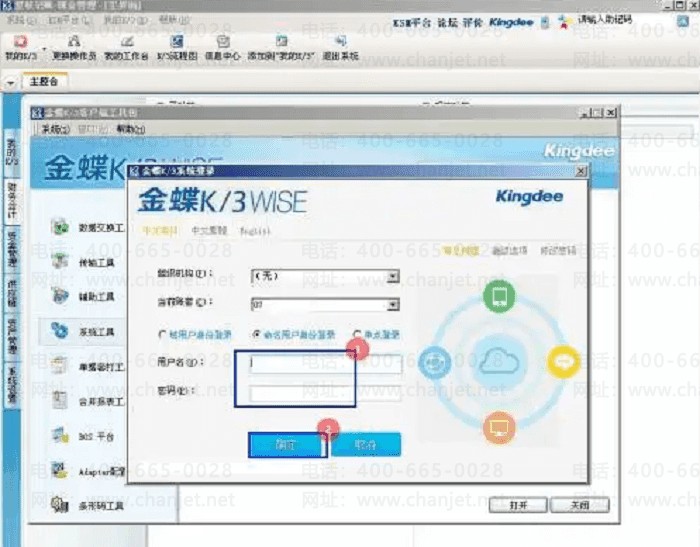The image size is (700, 547).
Task: Select Adapter配置 icon in tools list
Action: click(59, 471)
